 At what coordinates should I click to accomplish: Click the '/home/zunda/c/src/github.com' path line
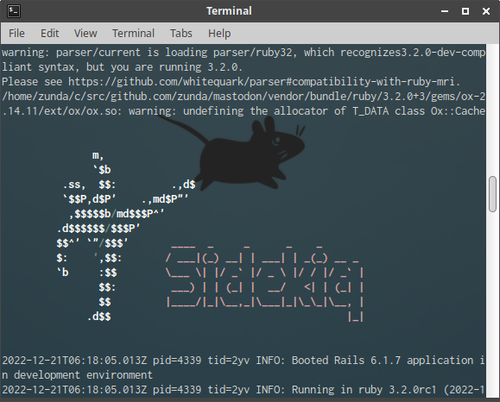point(243,96)
